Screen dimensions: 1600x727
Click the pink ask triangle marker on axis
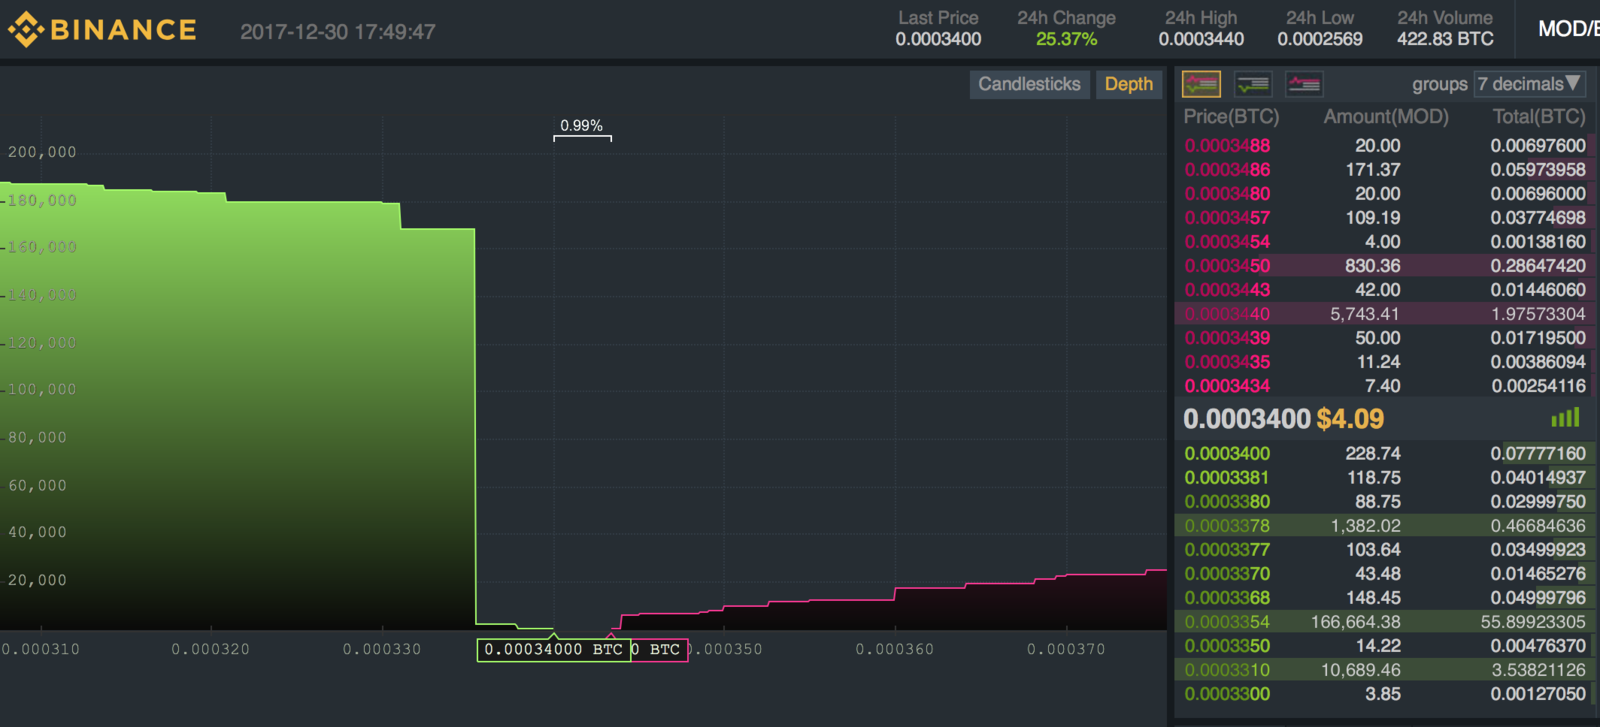click(x=611, y=635)
